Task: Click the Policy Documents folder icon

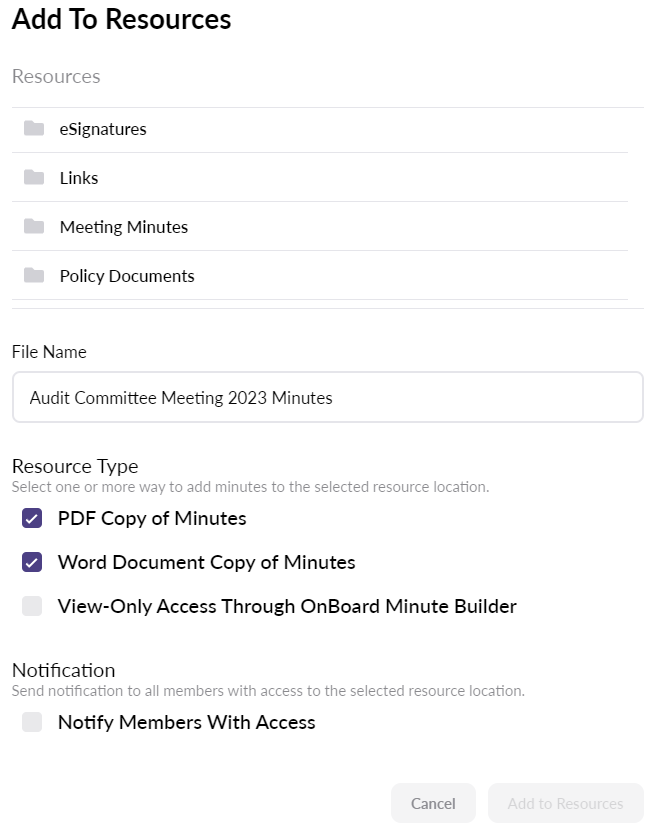Action: click(x=34, y=276)
